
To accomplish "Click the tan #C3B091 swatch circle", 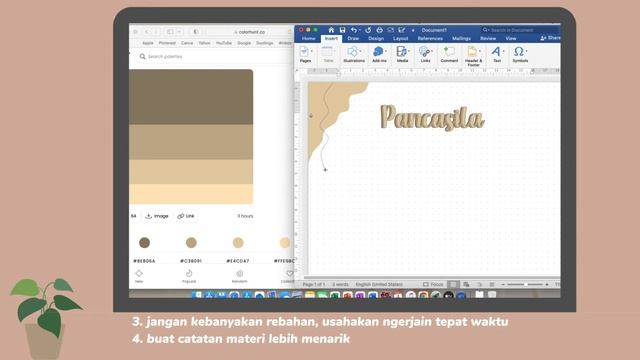I will click(x=191, y=243).
